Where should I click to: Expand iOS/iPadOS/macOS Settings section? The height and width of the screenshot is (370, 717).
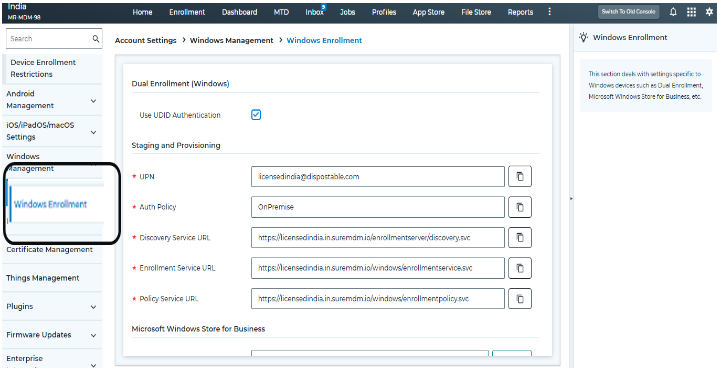click(93, 132)
